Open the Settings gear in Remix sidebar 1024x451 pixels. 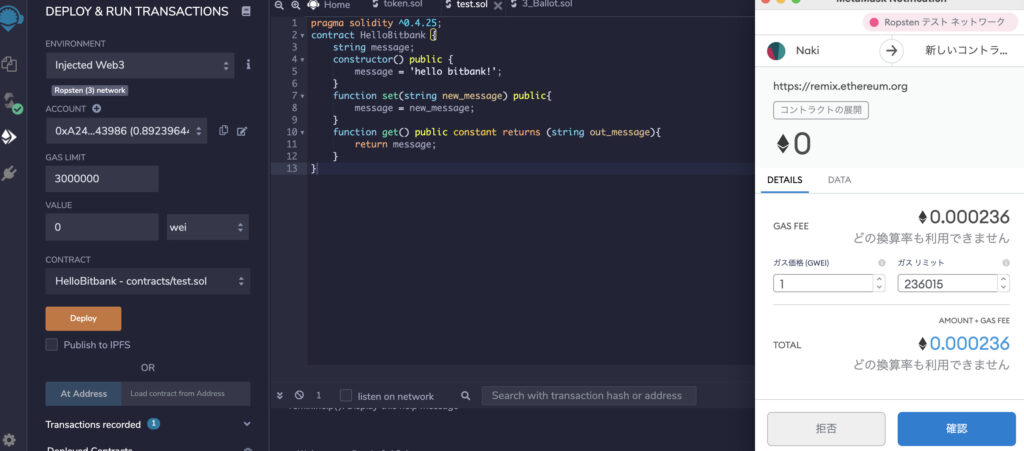click(9, 440)
